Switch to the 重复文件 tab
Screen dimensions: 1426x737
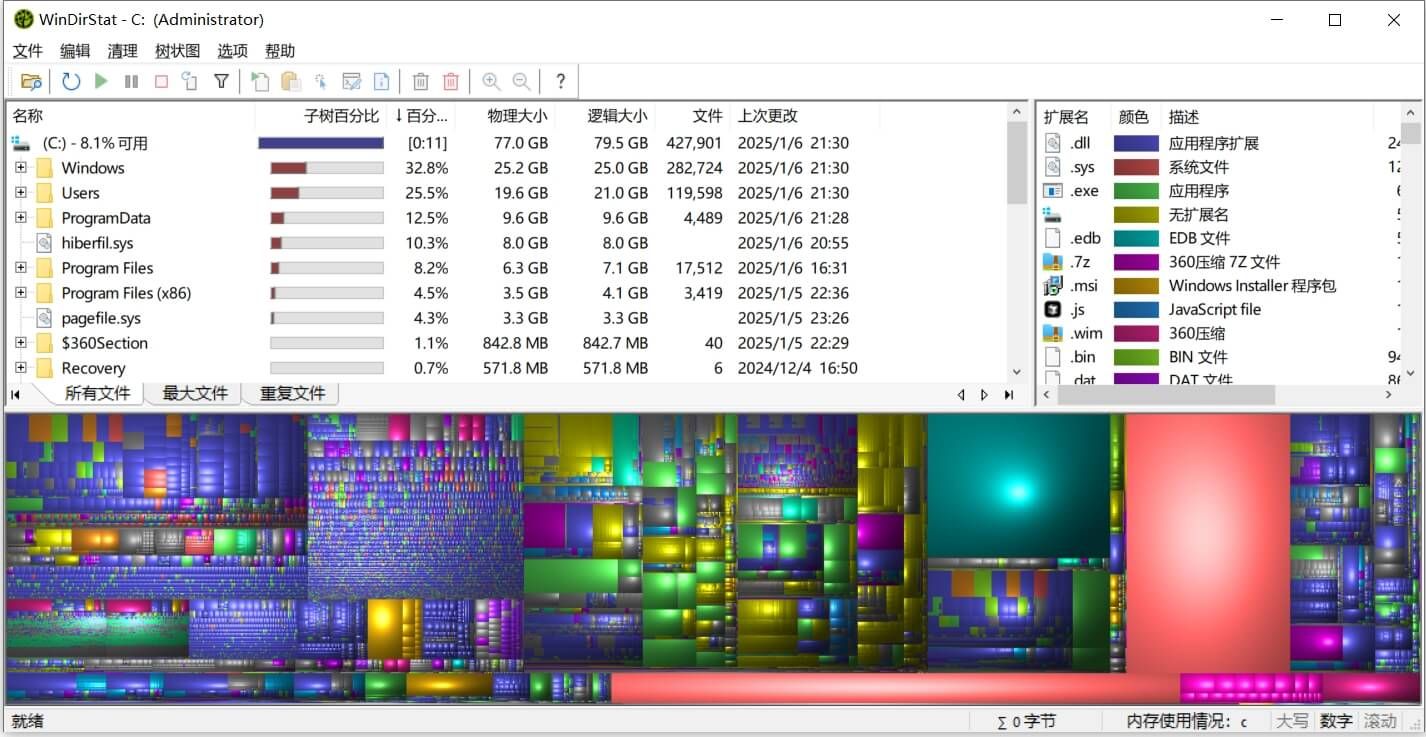[292, 394]
